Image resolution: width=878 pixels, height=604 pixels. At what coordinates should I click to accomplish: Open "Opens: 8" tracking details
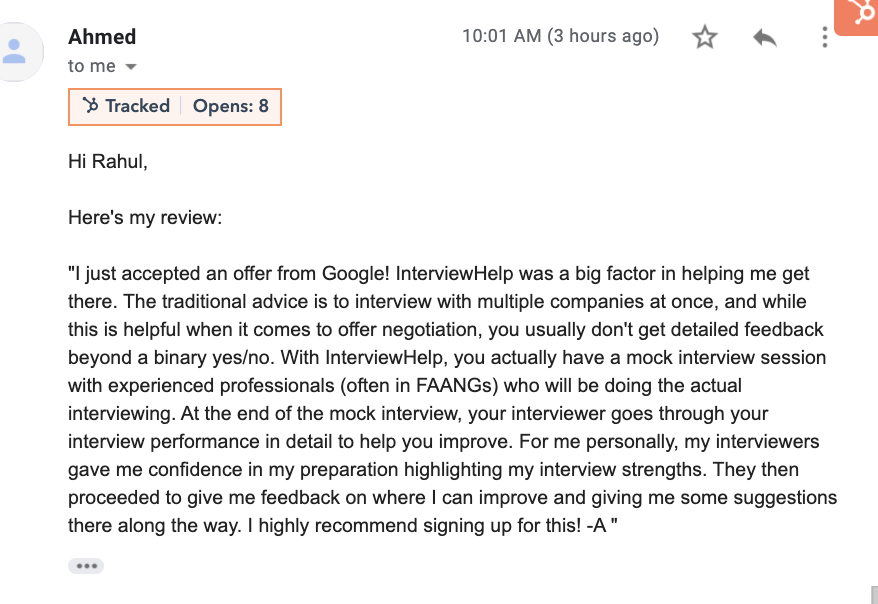231,106
